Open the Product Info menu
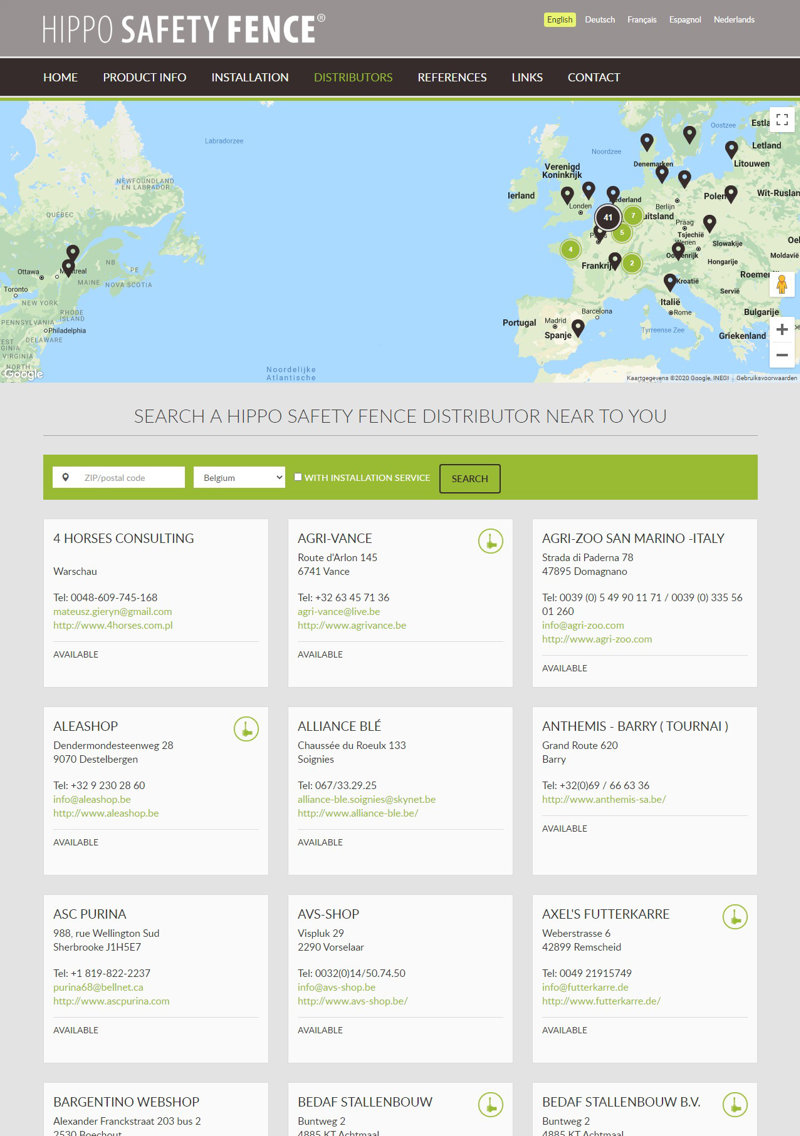 [144, 77]
